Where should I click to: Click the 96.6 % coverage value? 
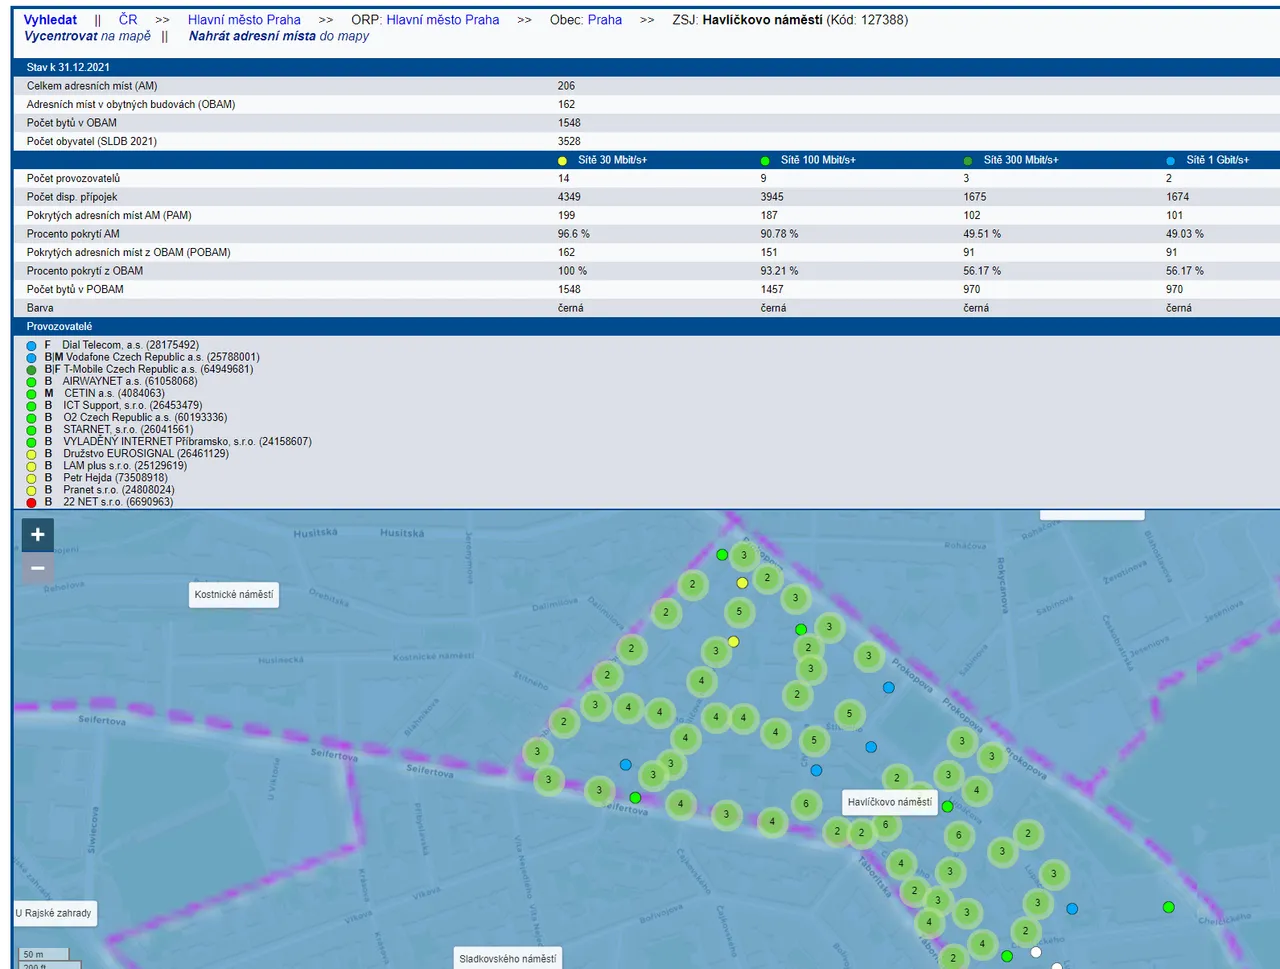pyautogui.click(x=574, y=234)
